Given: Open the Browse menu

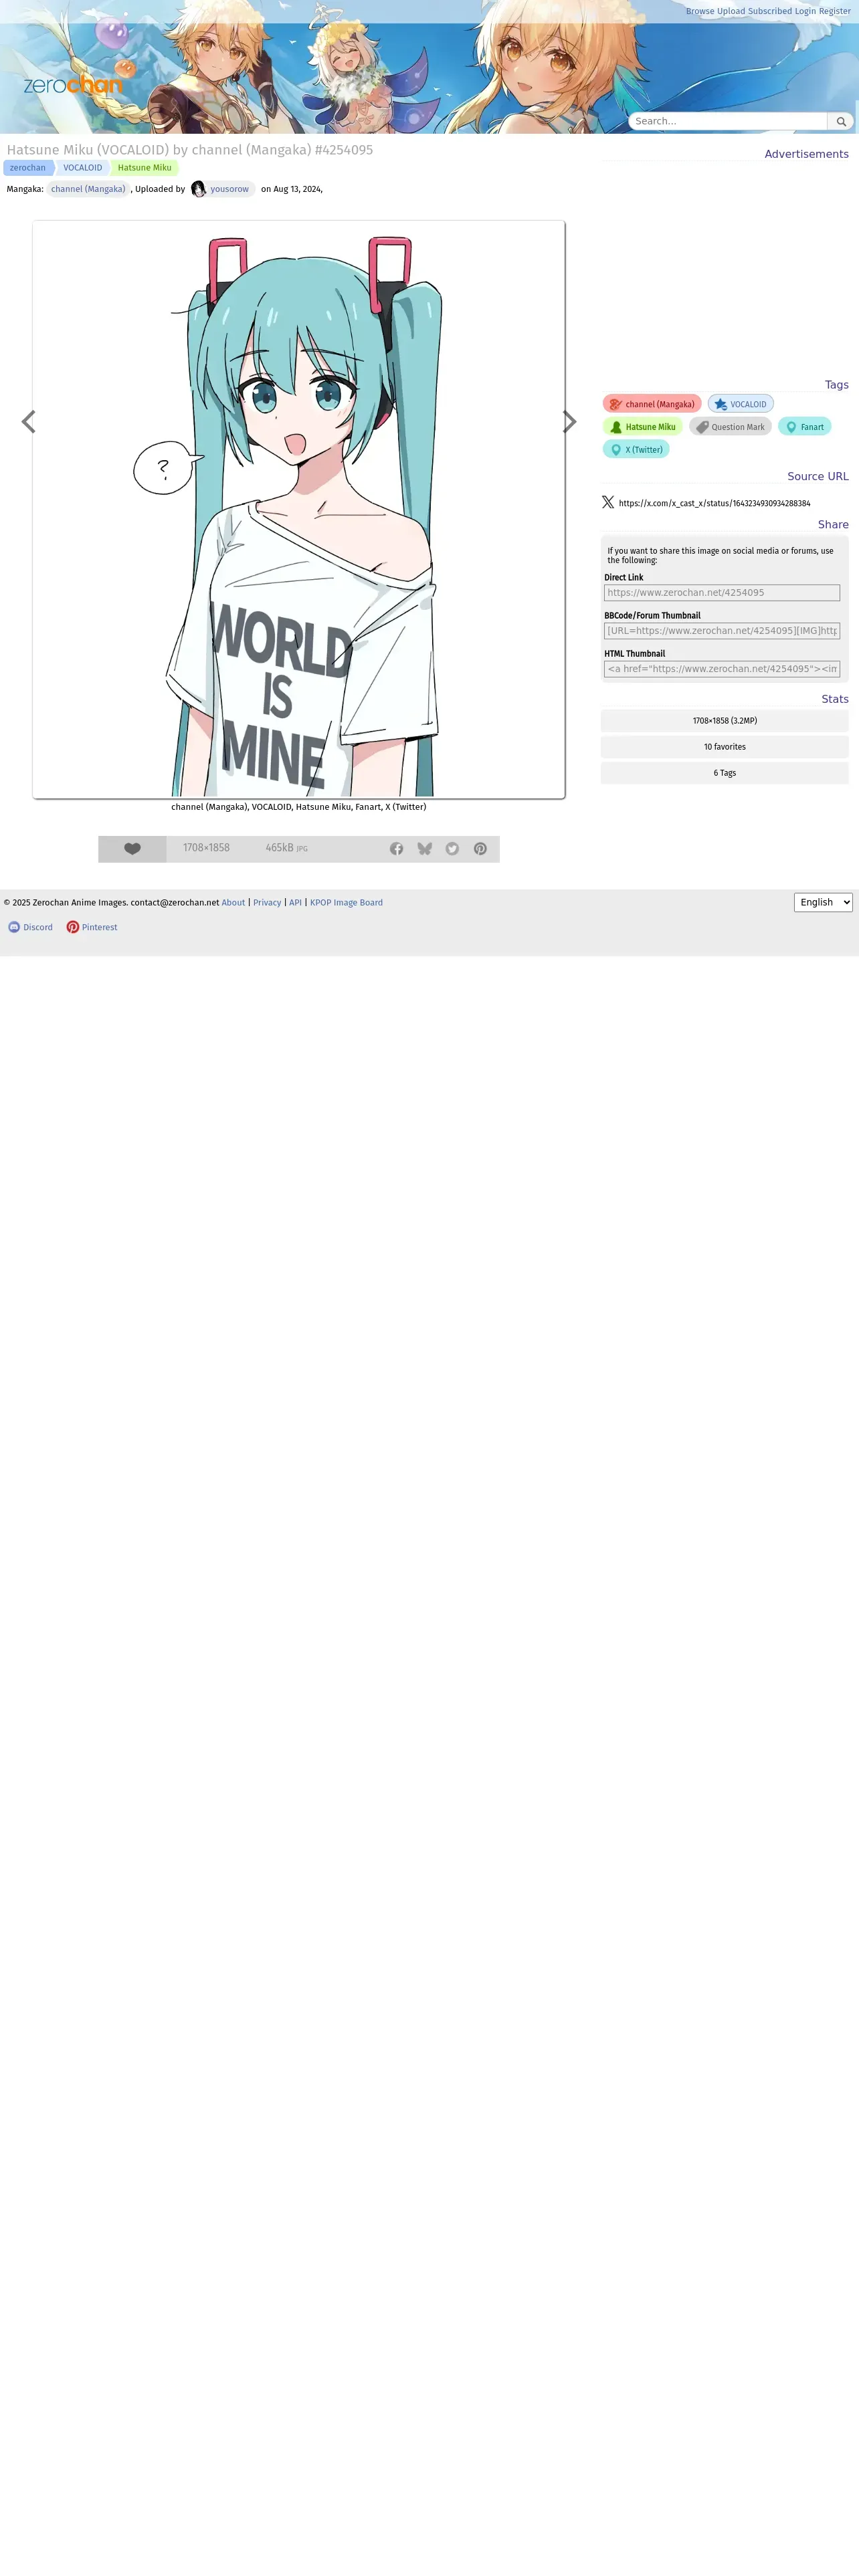Looking at the screenshot, I should click(x=700, y=11).
